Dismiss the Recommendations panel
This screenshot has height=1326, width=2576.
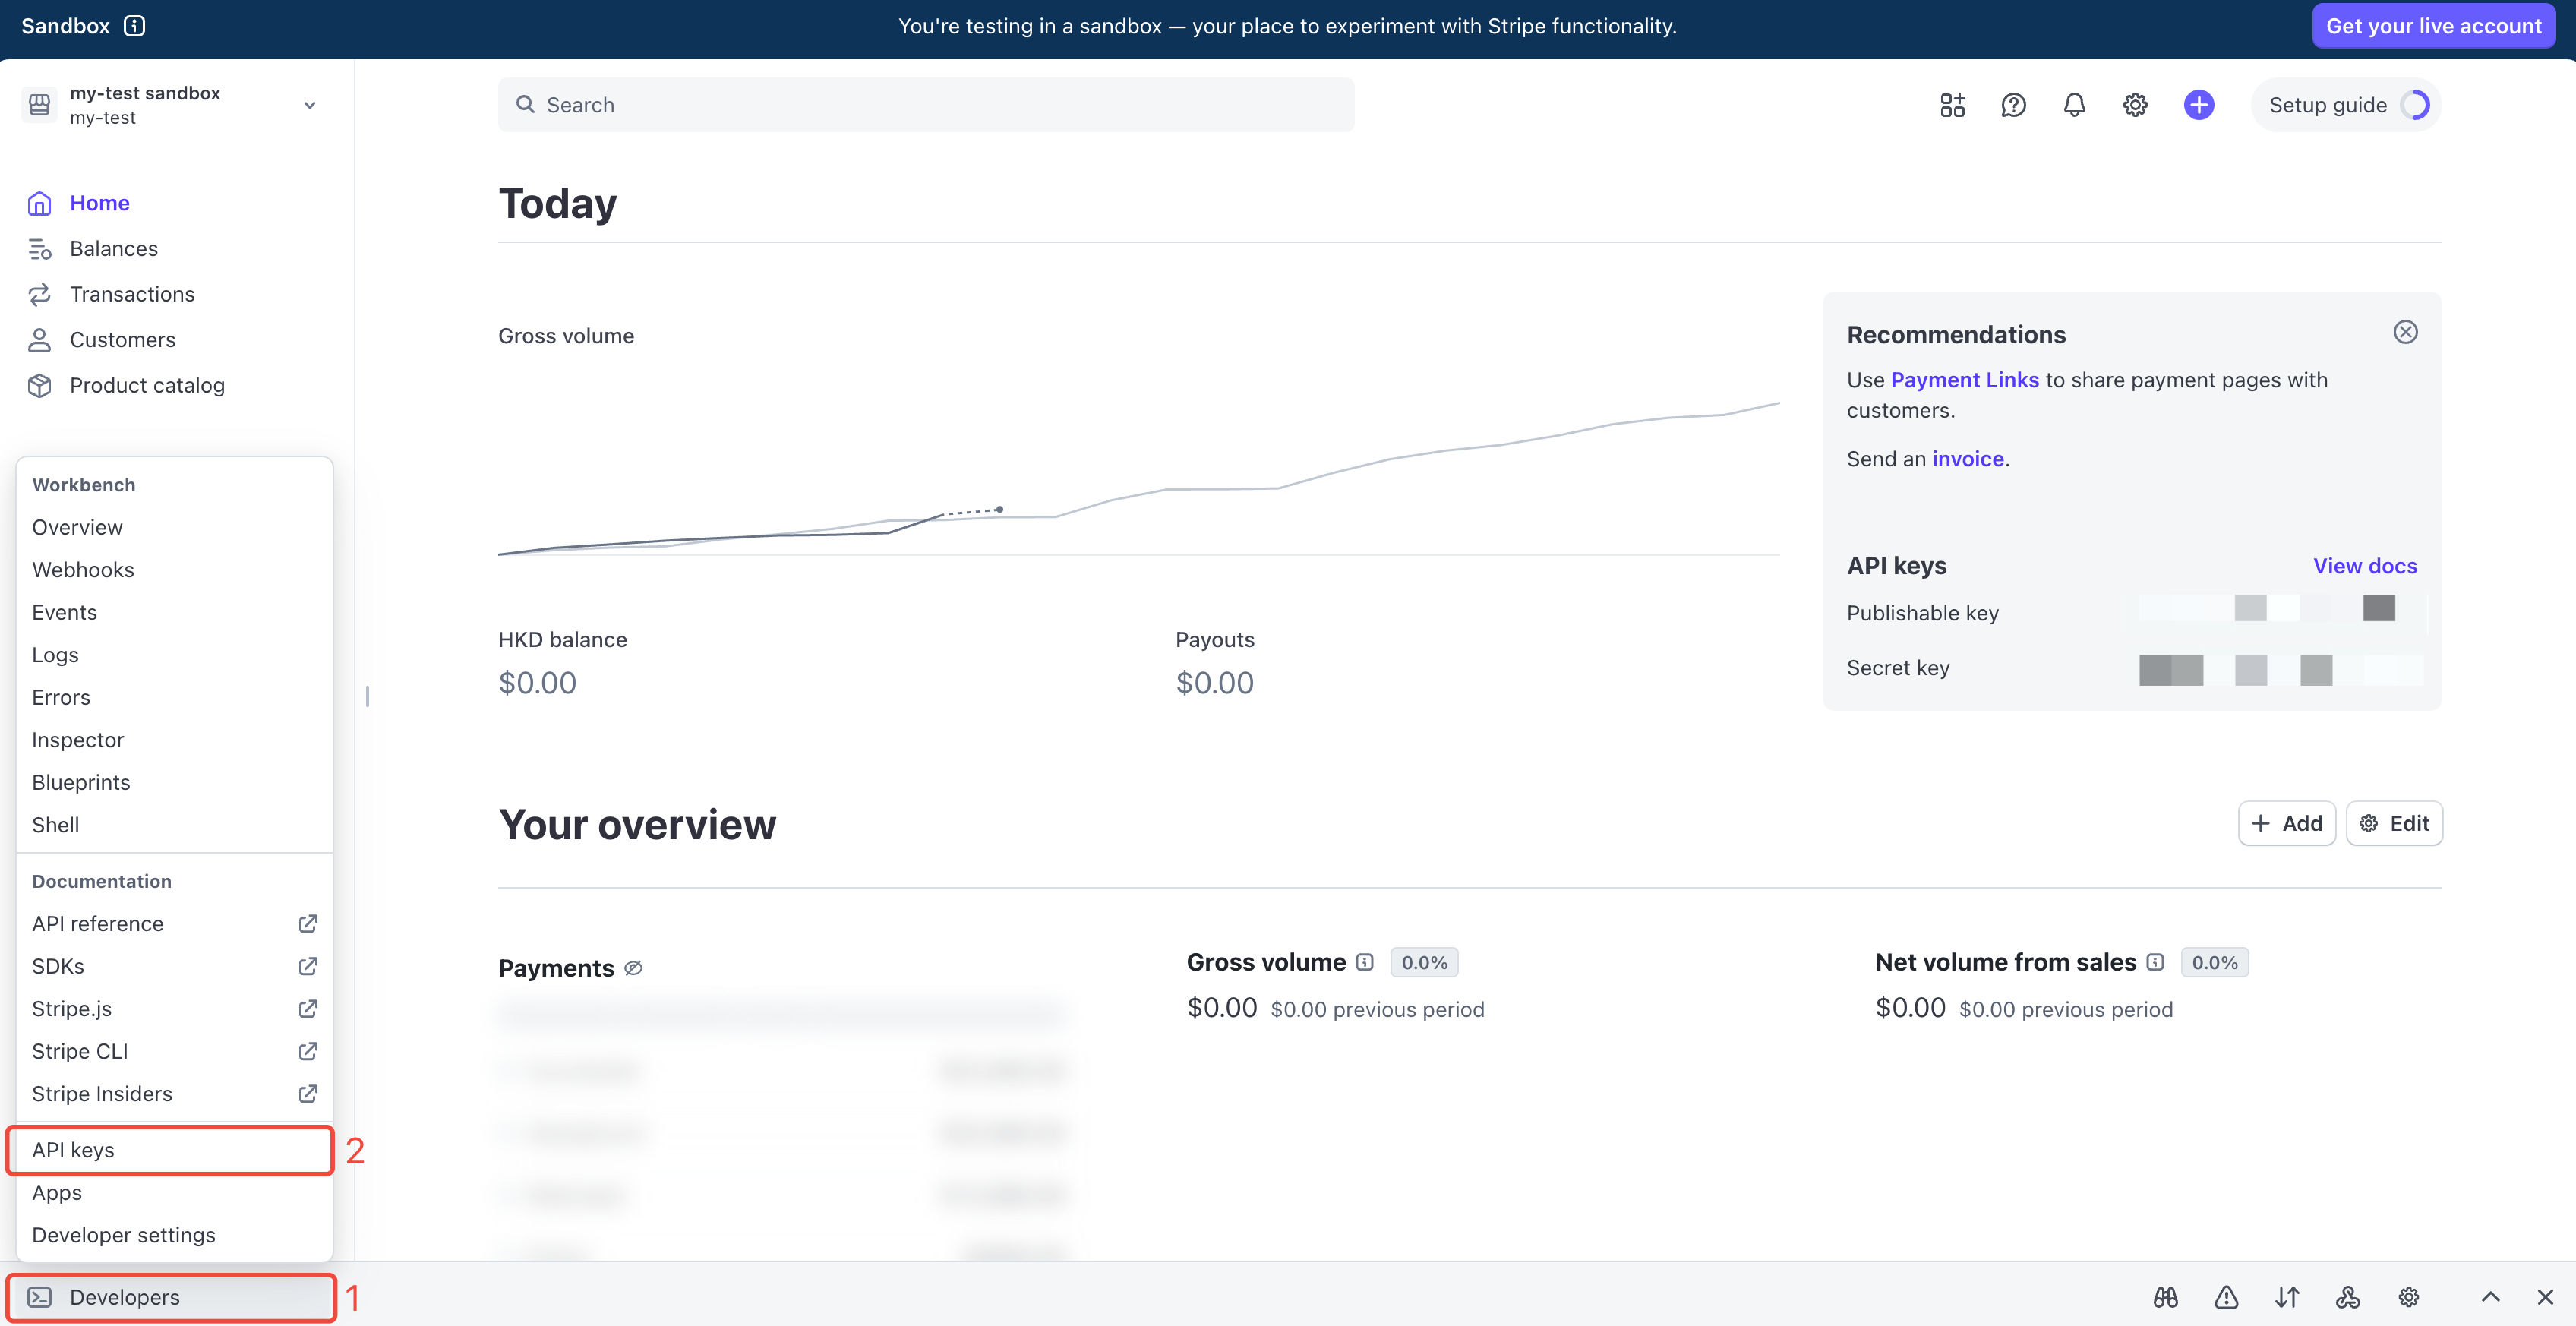tap(2405, 332)
